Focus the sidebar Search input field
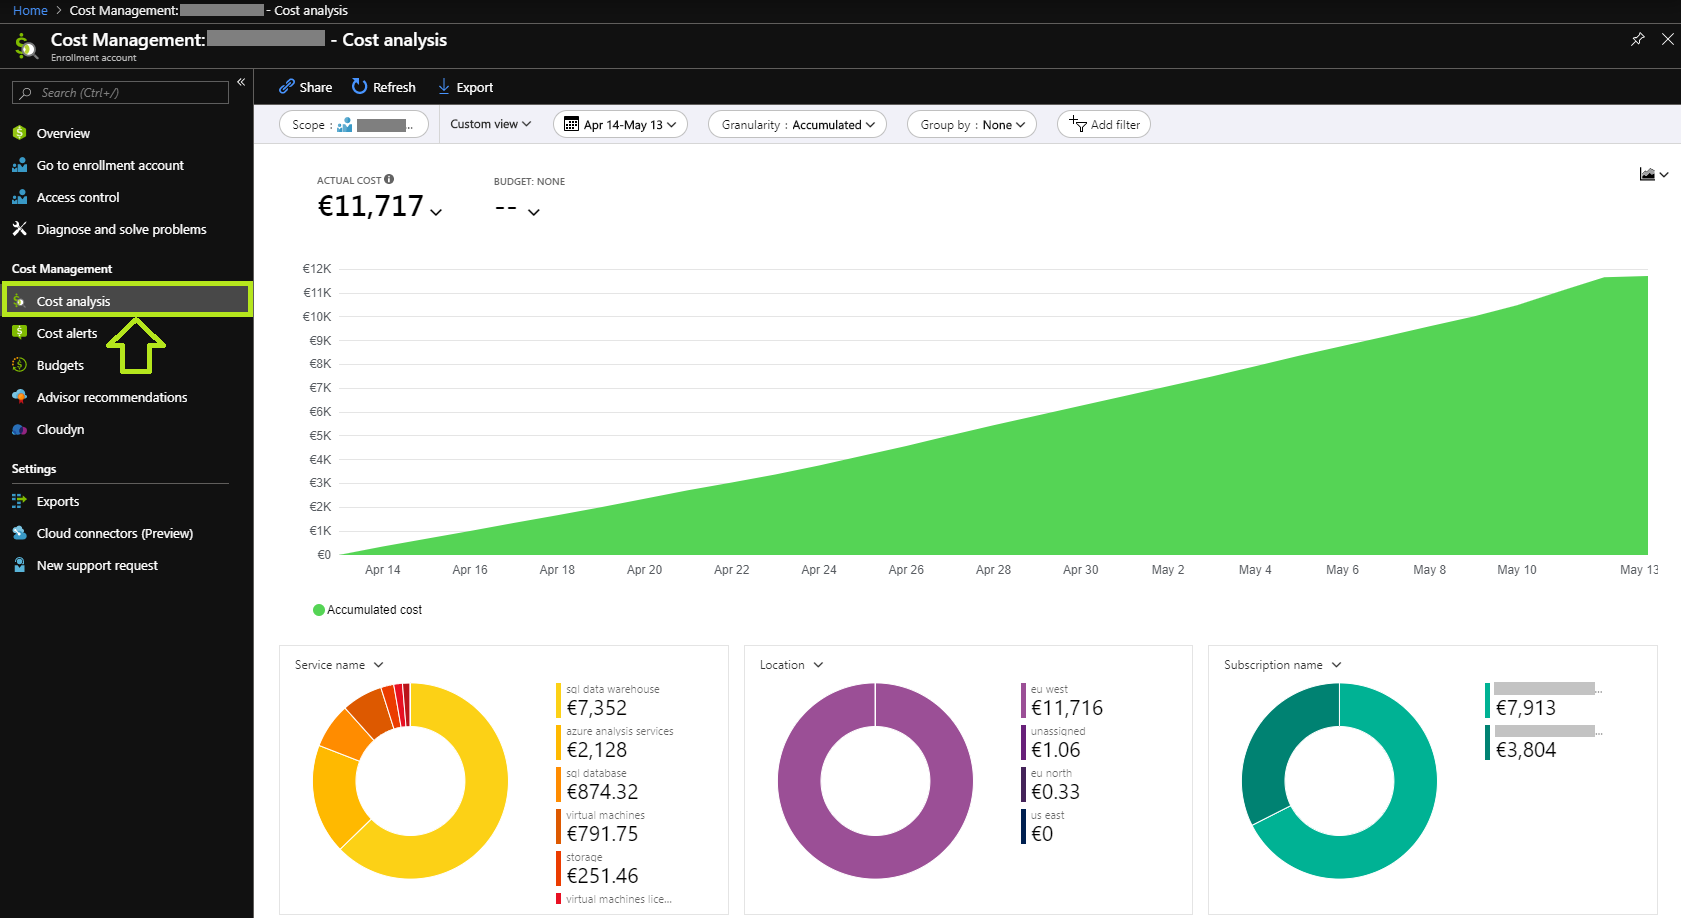1681x918 pixels. [120, 92]
